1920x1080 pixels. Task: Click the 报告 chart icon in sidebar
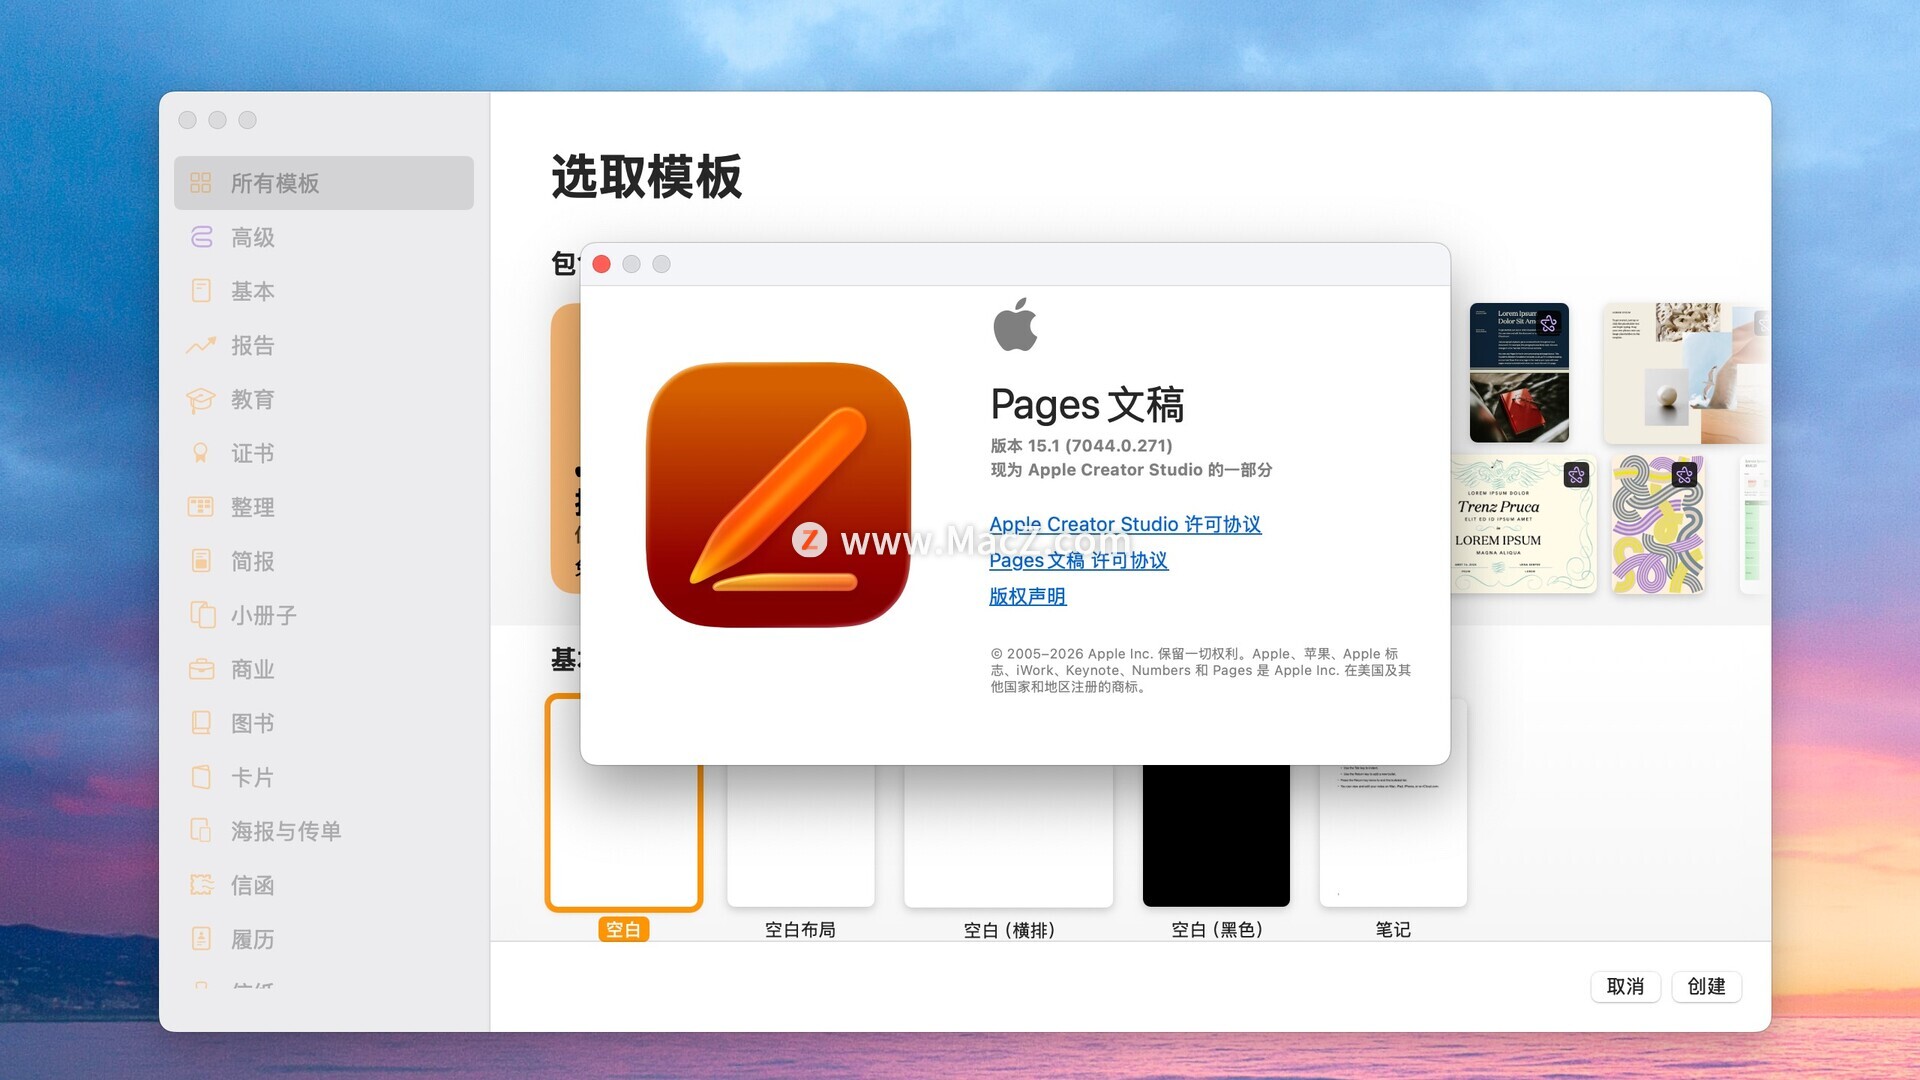201,345
